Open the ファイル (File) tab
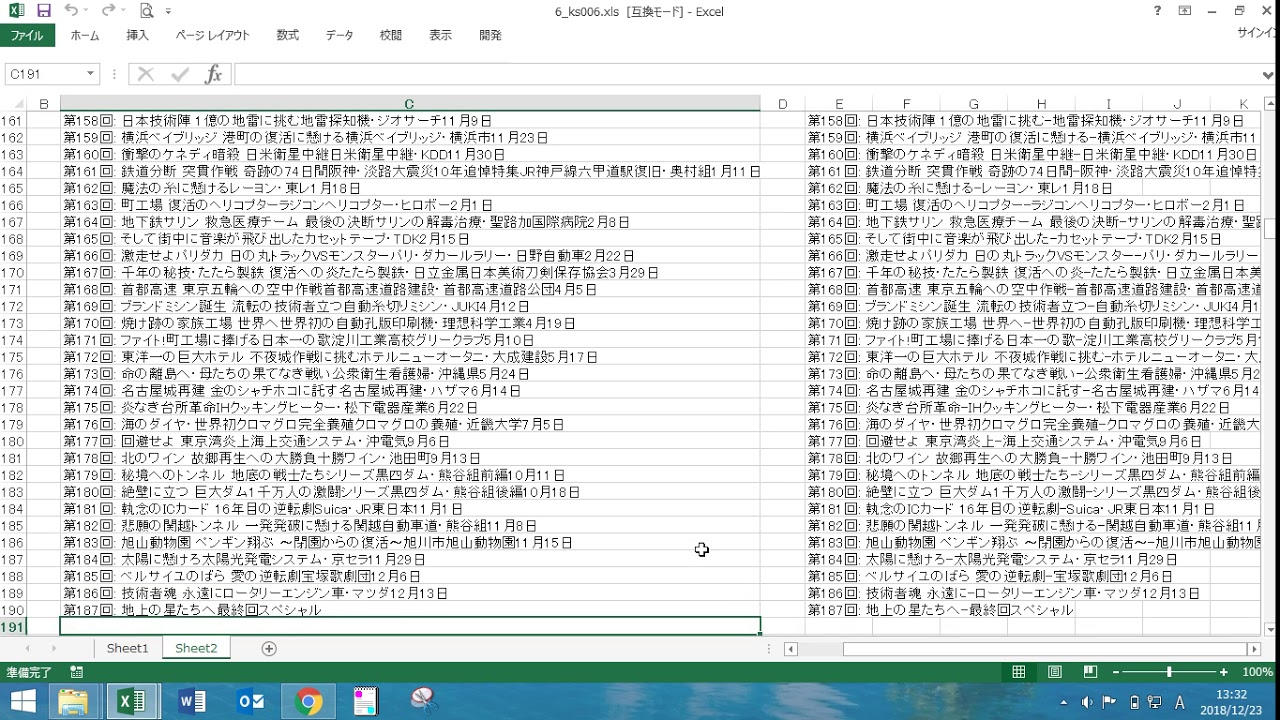Screen dimensions: 1280x720 (27, 35)
